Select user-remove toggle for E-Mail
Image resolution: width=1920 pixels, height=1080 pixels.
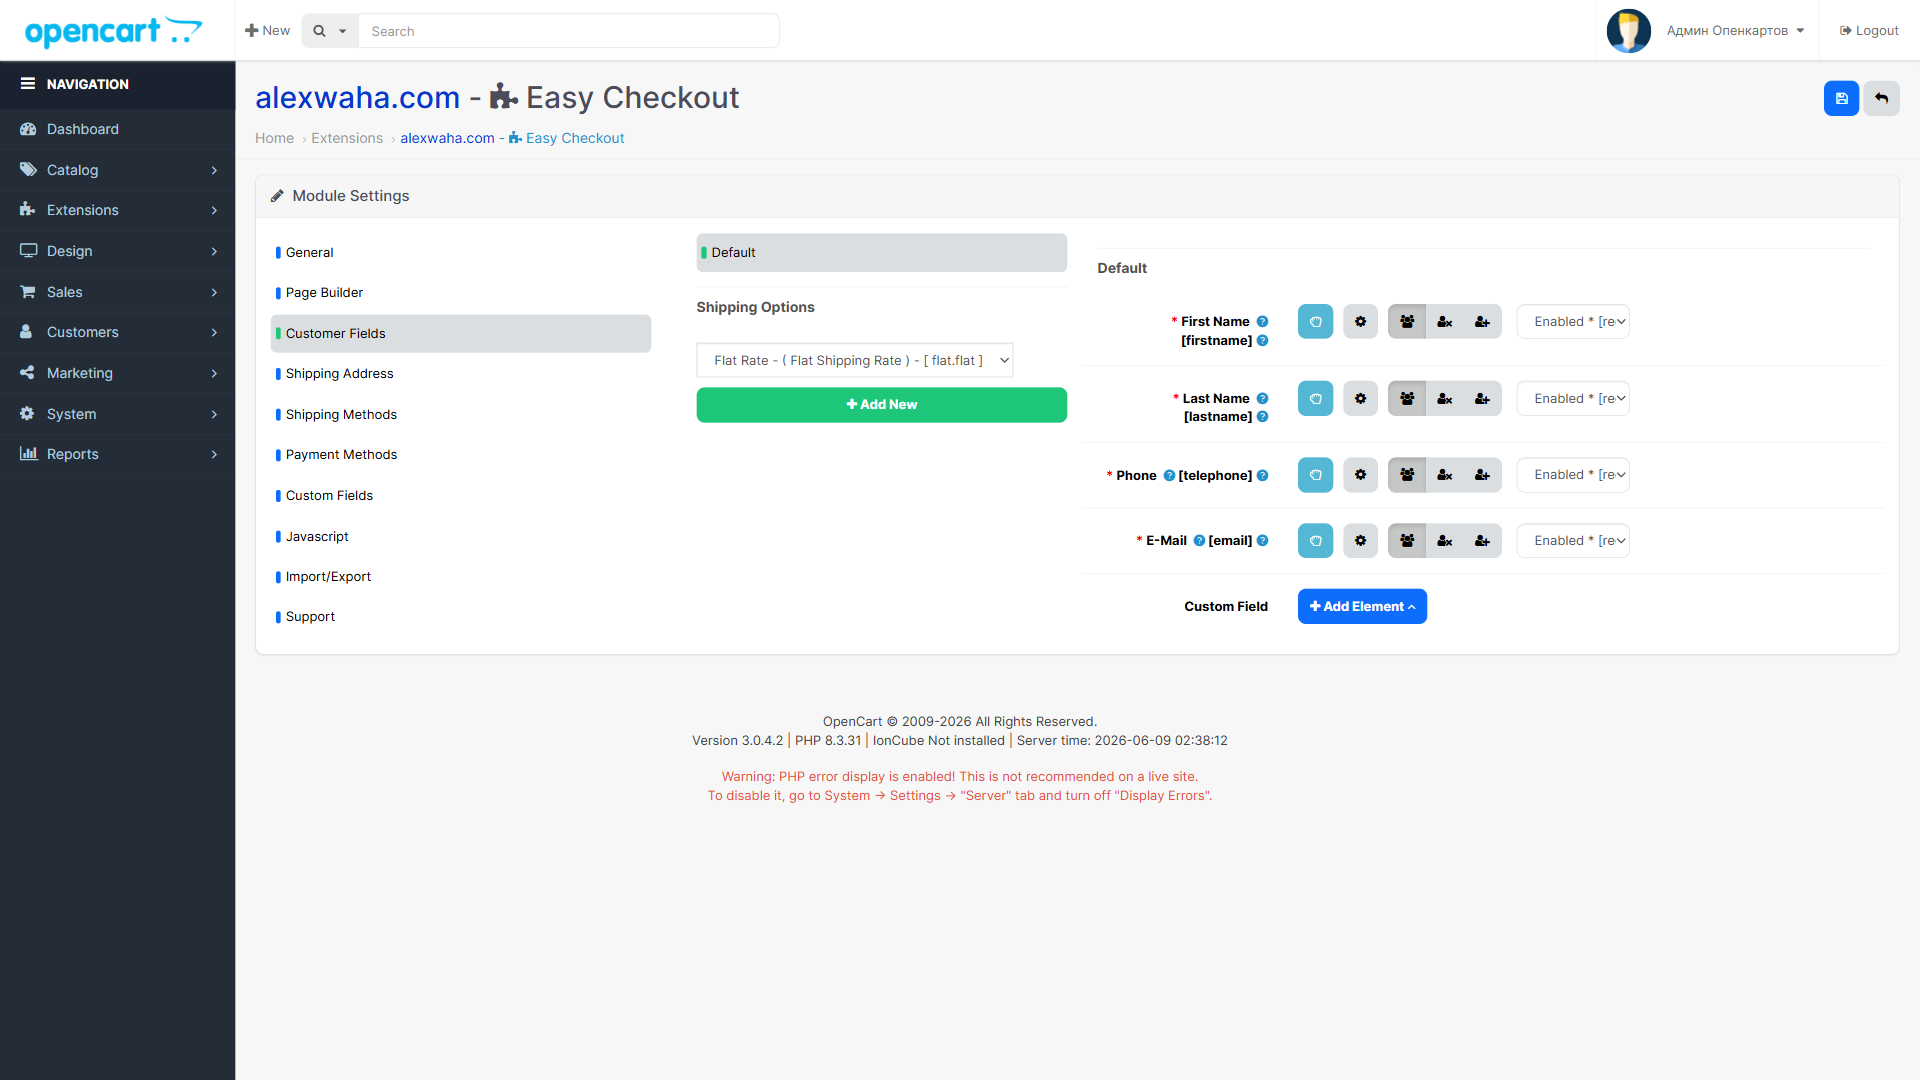[1445, 541]
